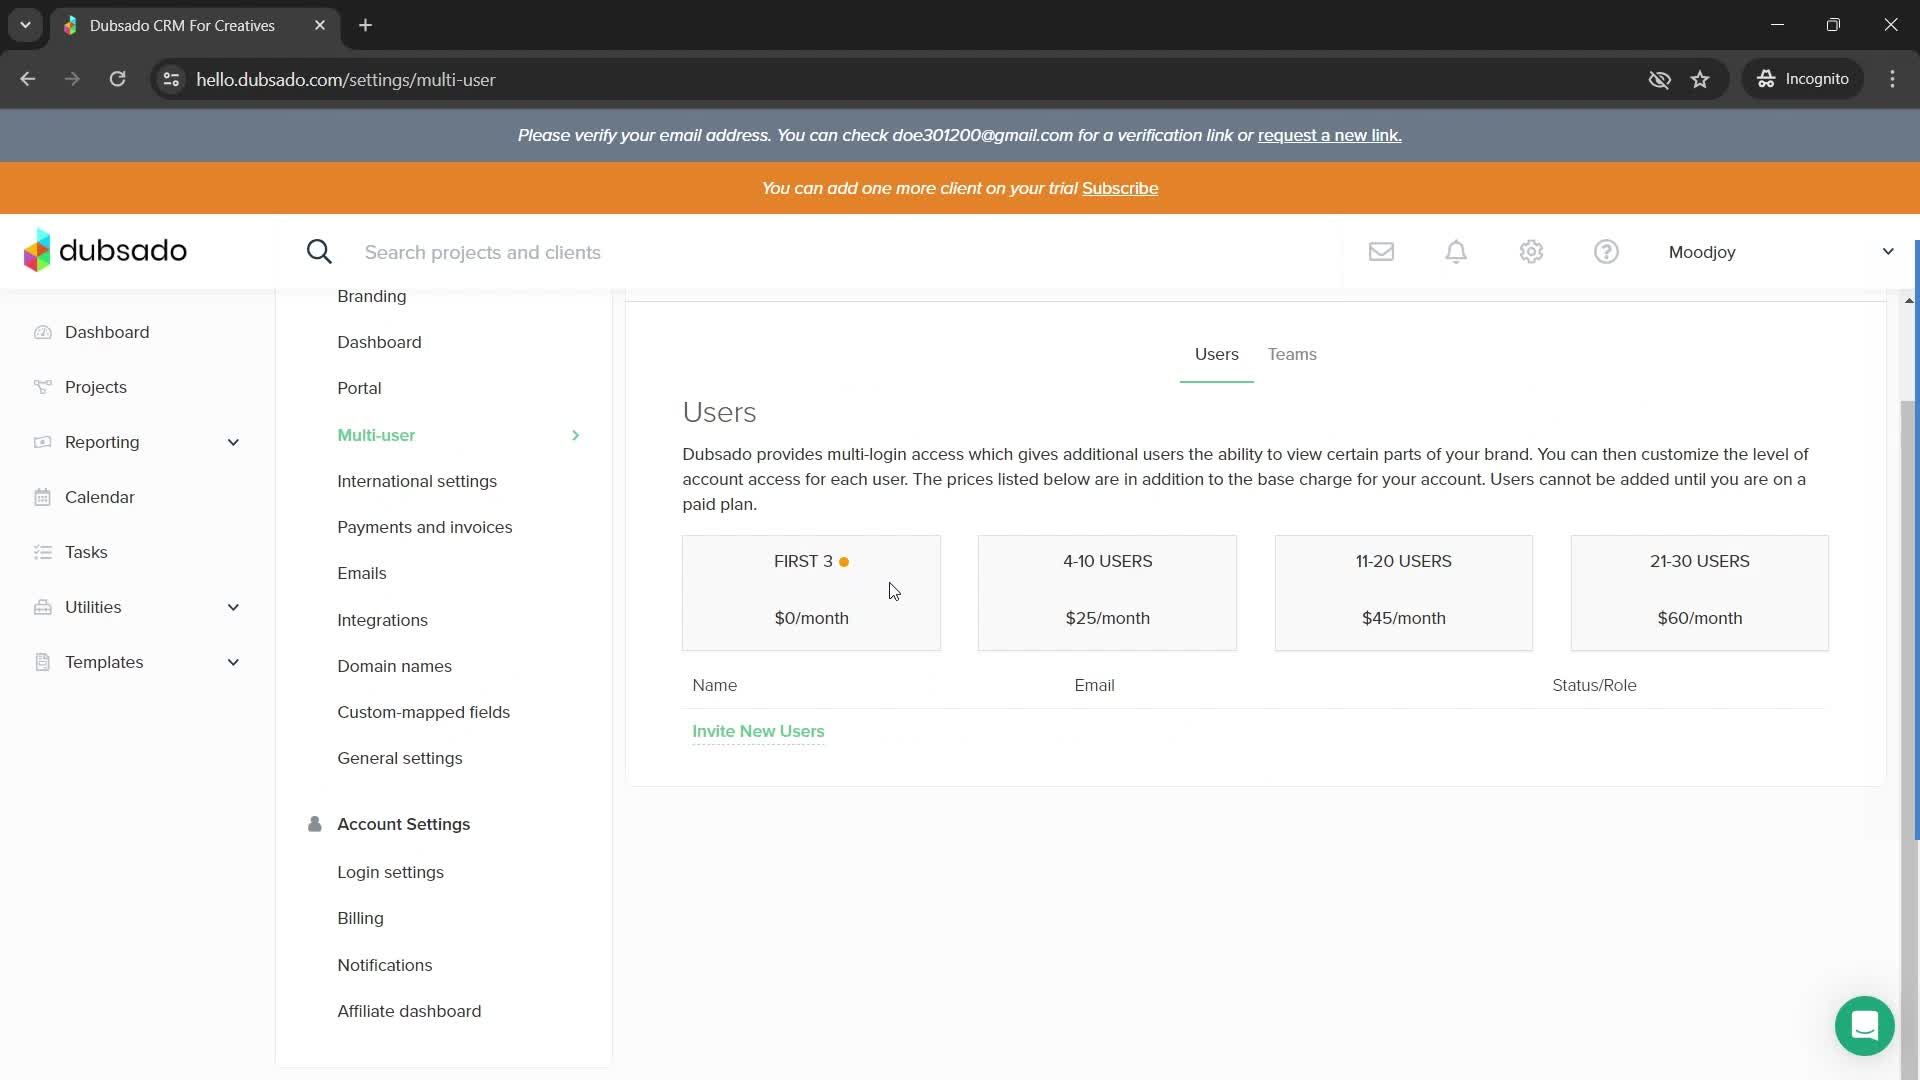
Task: Expand the Templates menu chevron
Action: [233, 662]
